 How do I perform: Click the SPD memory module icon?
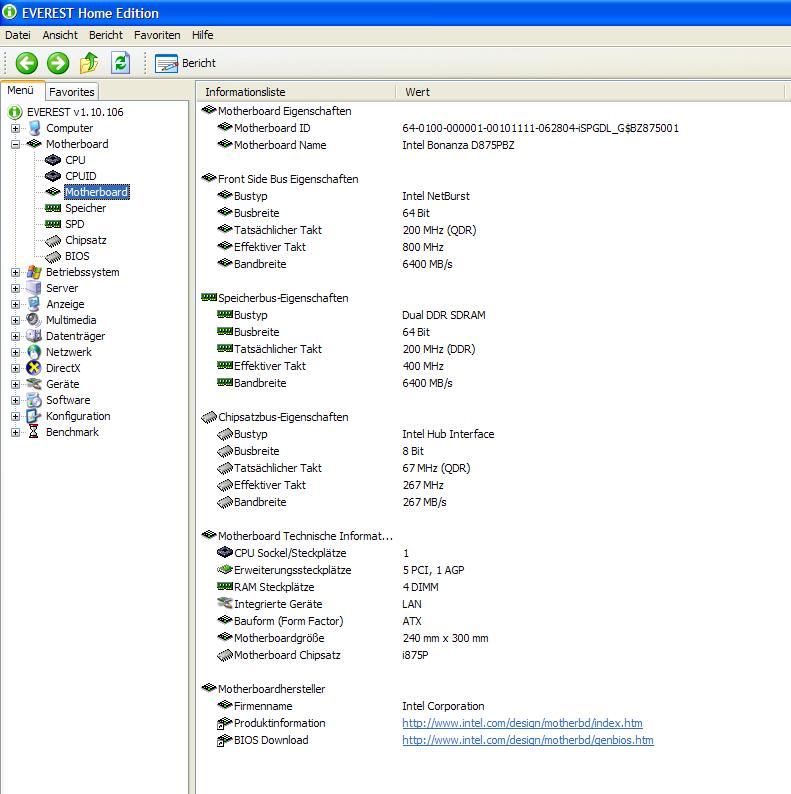(x=53, y=224)
